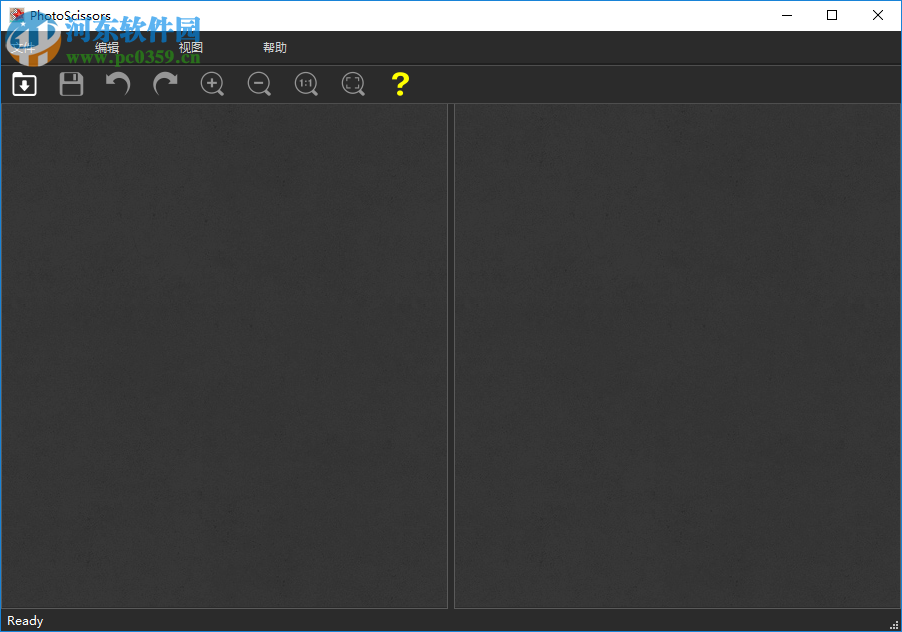The height and width of the screenshot is (632, 902).
Task: Redo the last undone action
Action: [165, 84]
